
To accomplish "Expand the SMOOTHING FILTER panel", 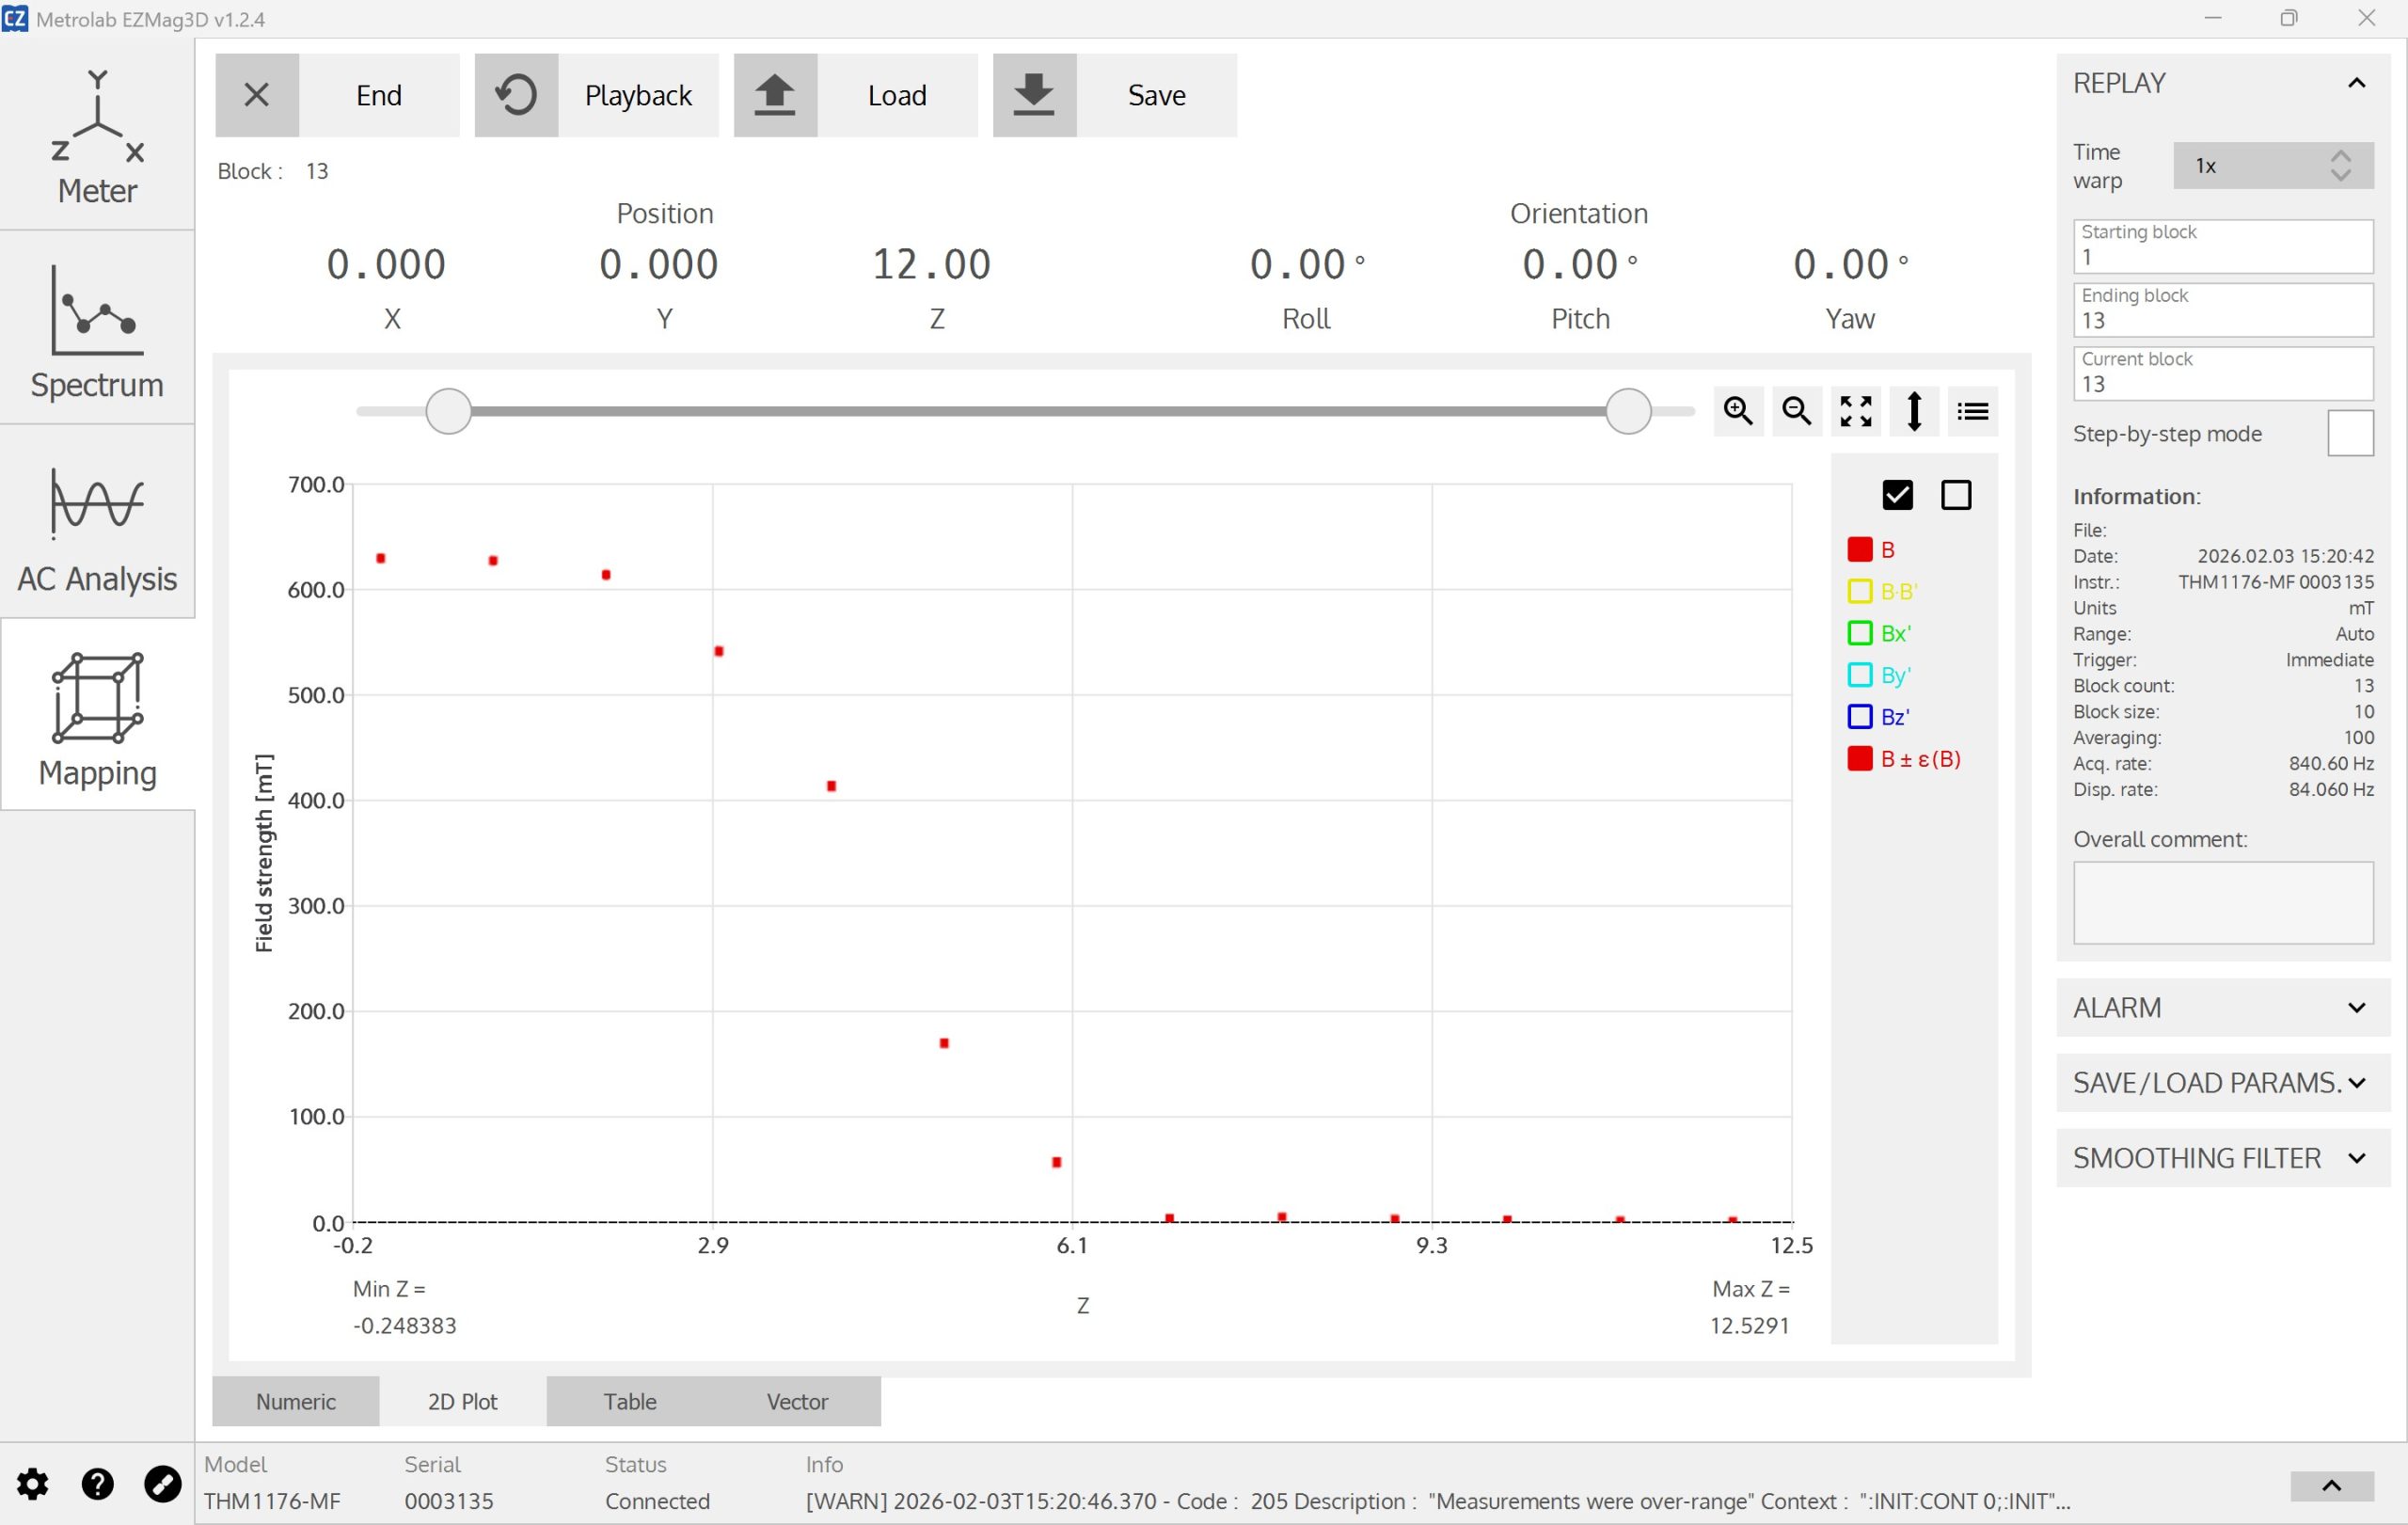I will point(2222,1158).
